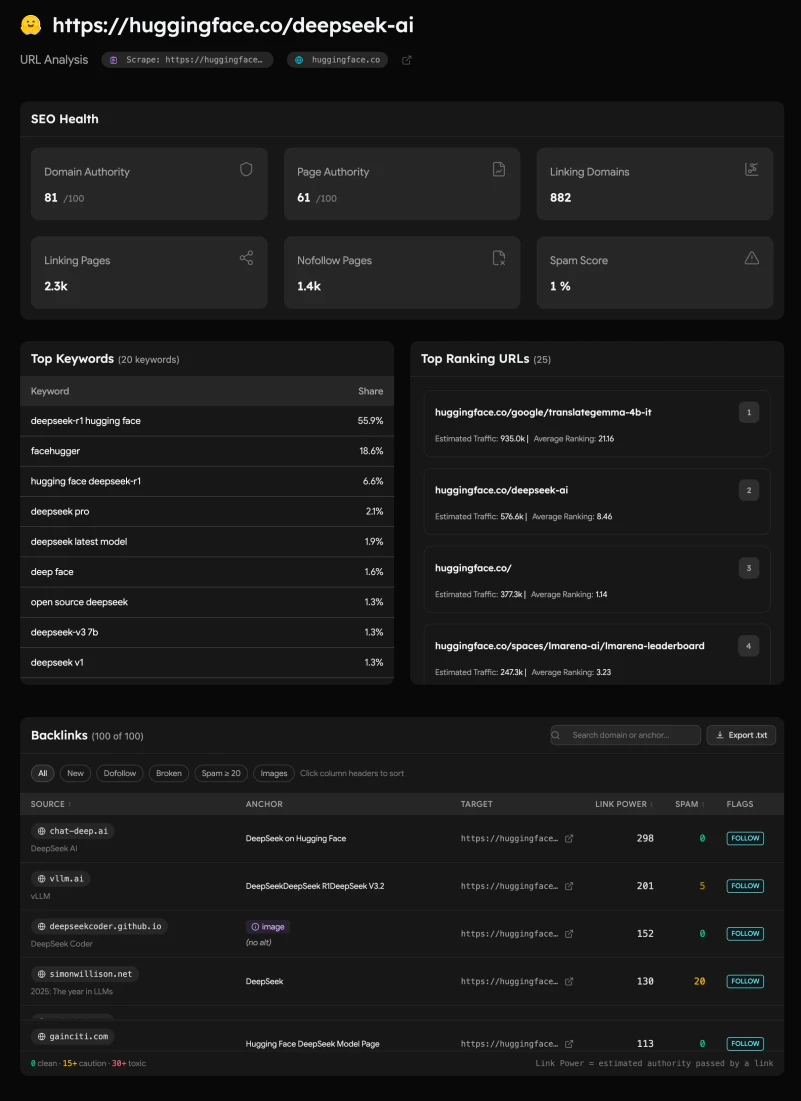Click the Search domain or anchor field
801x1101 pixels.
tap(625, 735)
